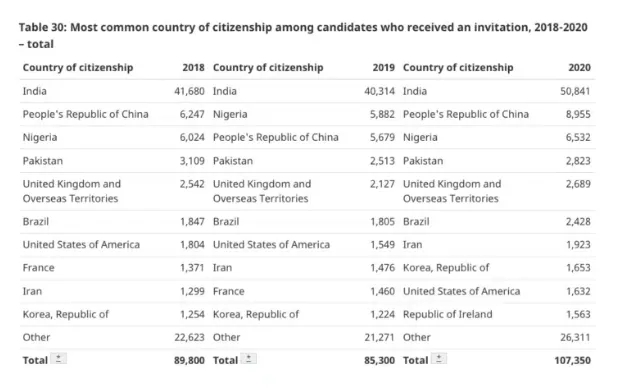Click the 2018 total value 89,800
The image size is (619, 390).
[189, 360]
